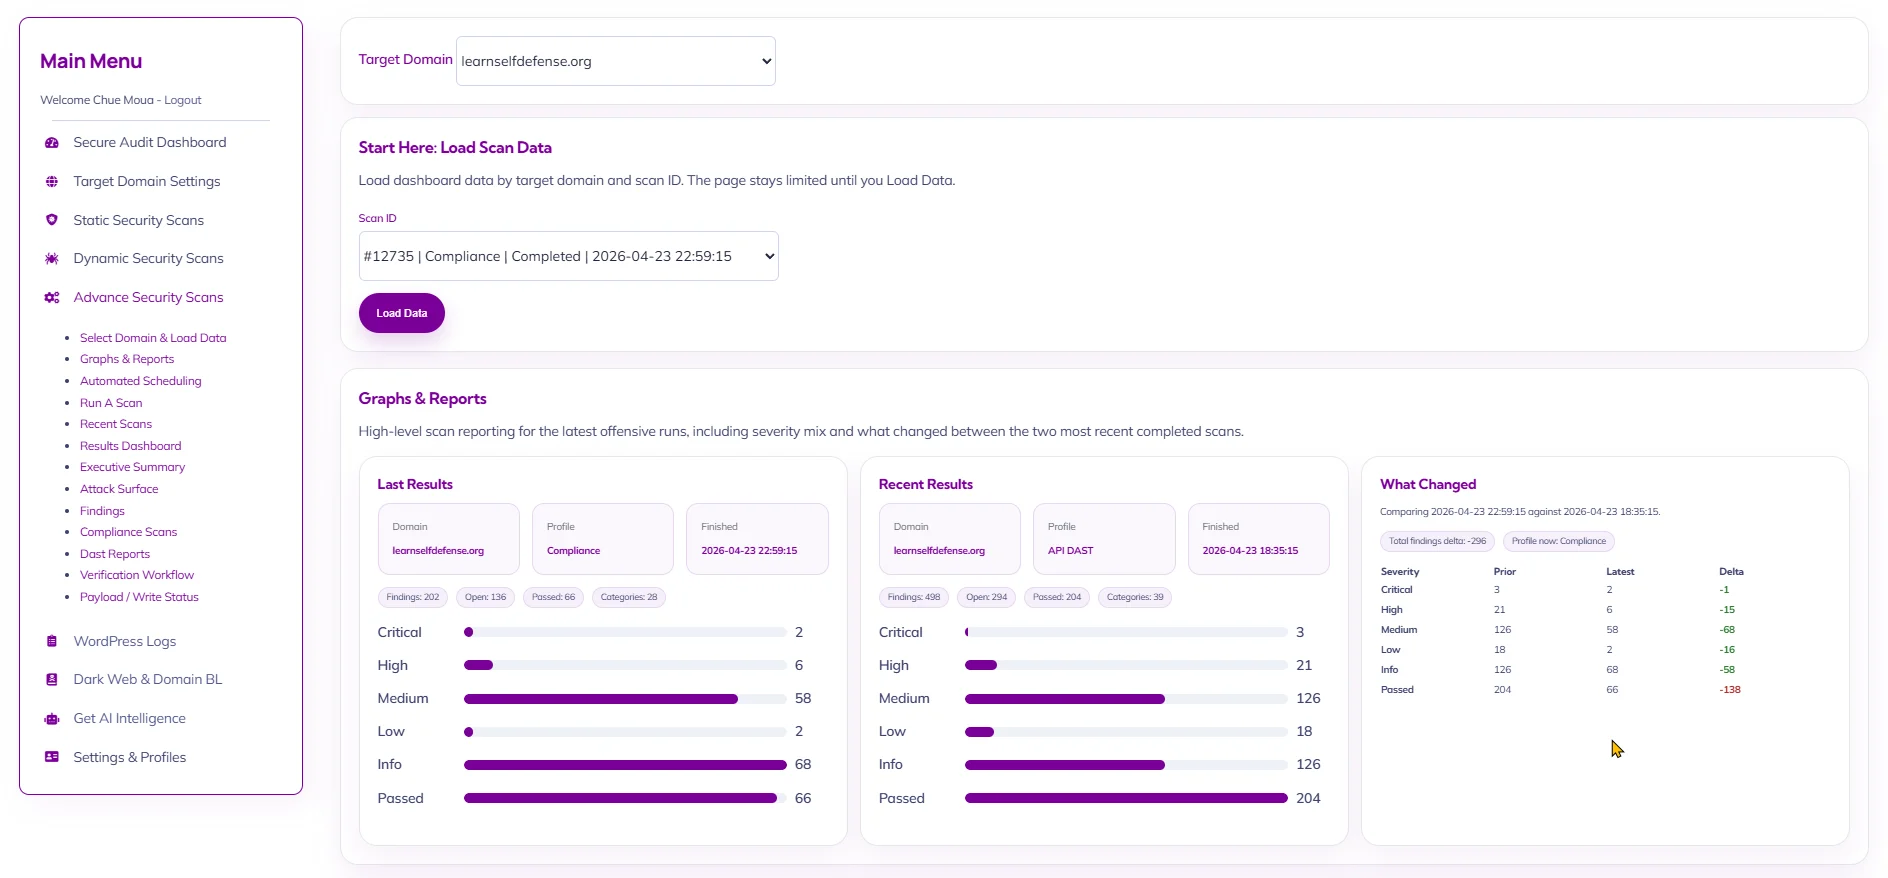This screenshot has height=878, width=1888.
Task: Click the Settings & Profiles card icon
Action: coord(52,758)
